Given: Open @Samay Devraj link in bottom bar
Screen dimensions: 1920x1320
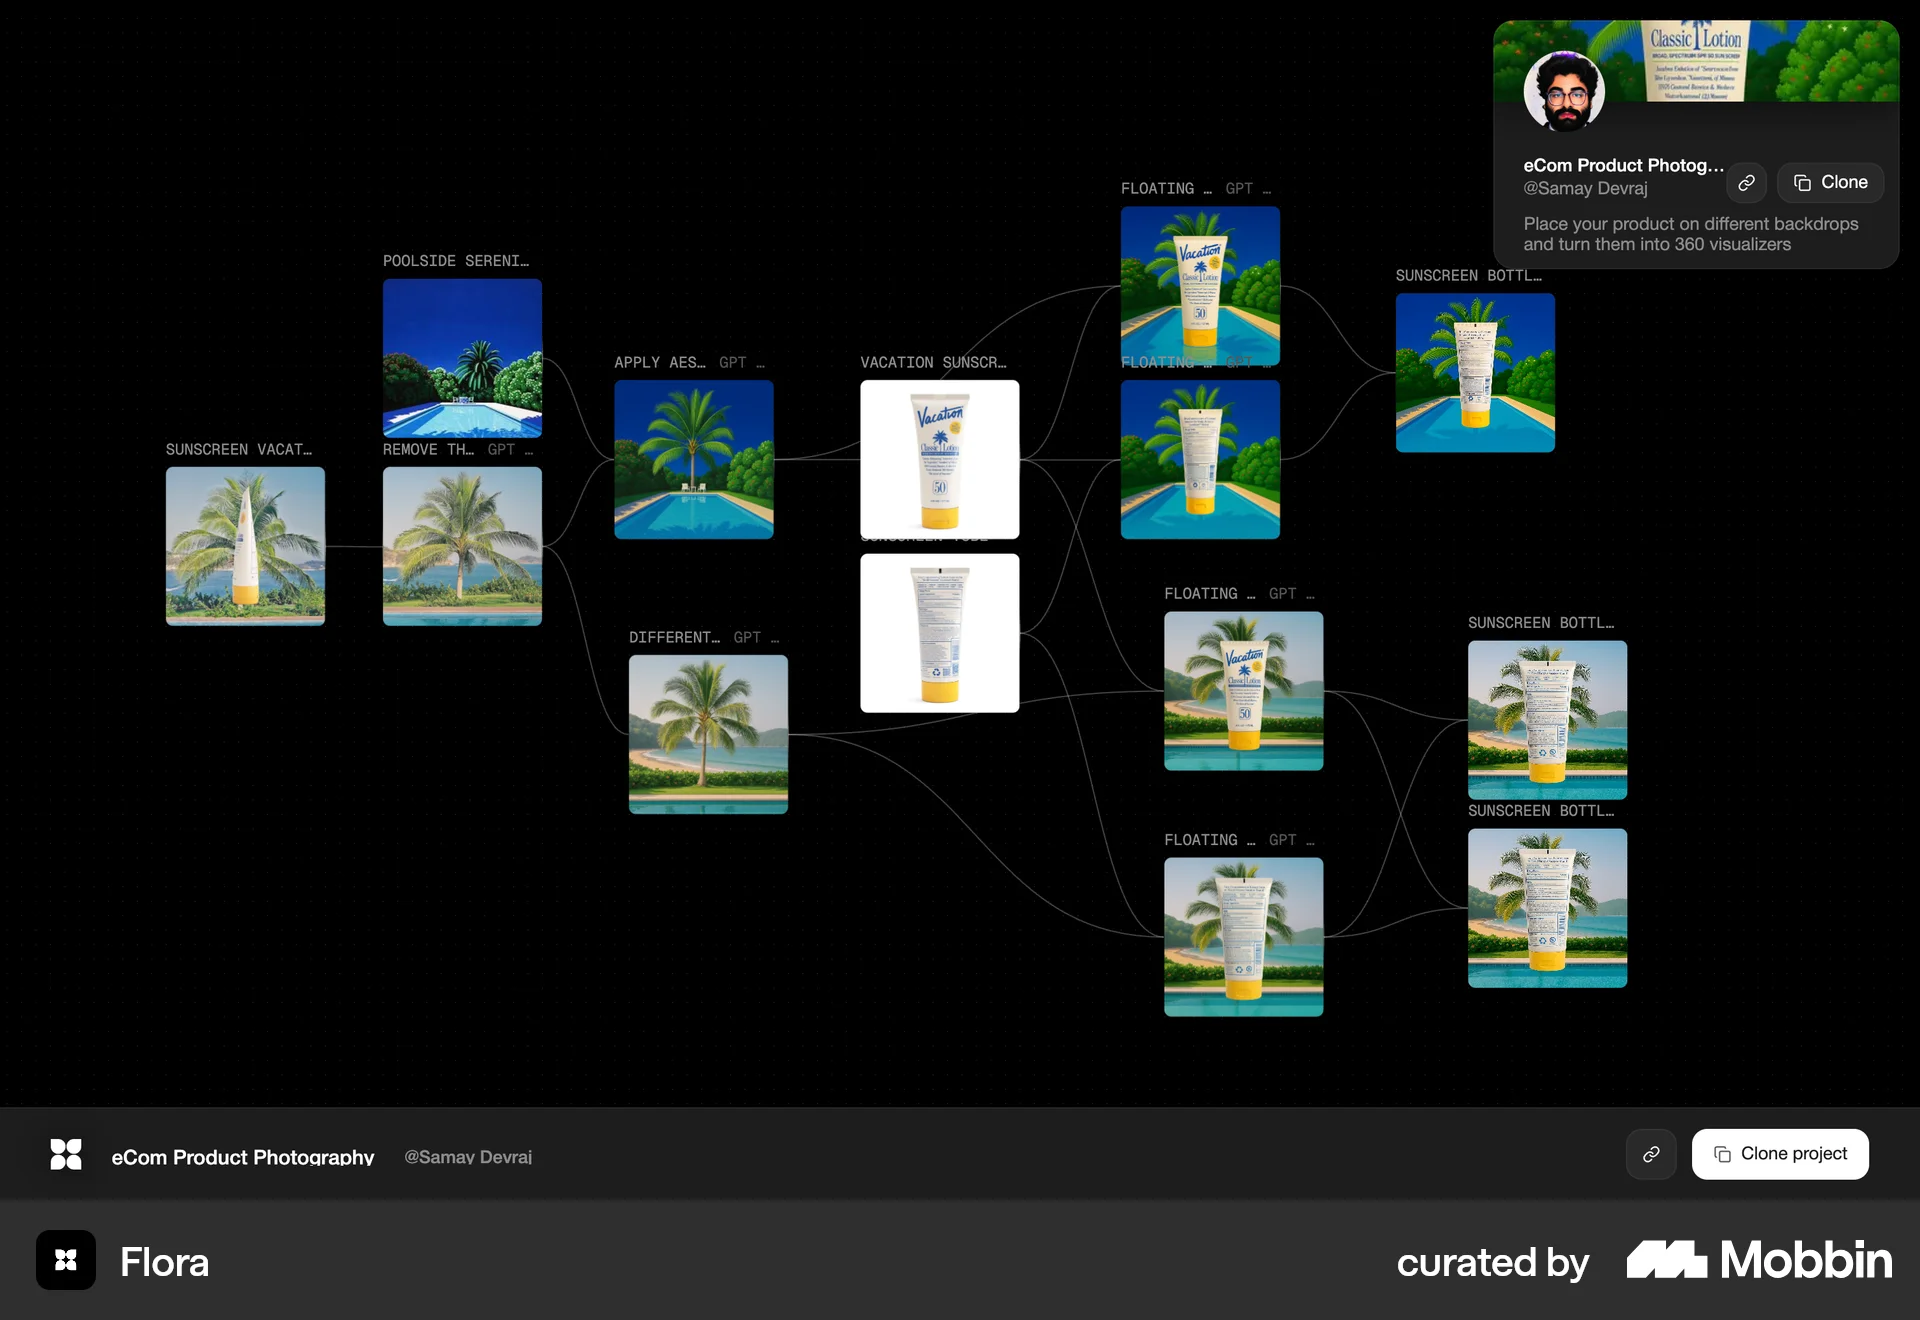Looking at the screenshot, I should [467, 1157].
